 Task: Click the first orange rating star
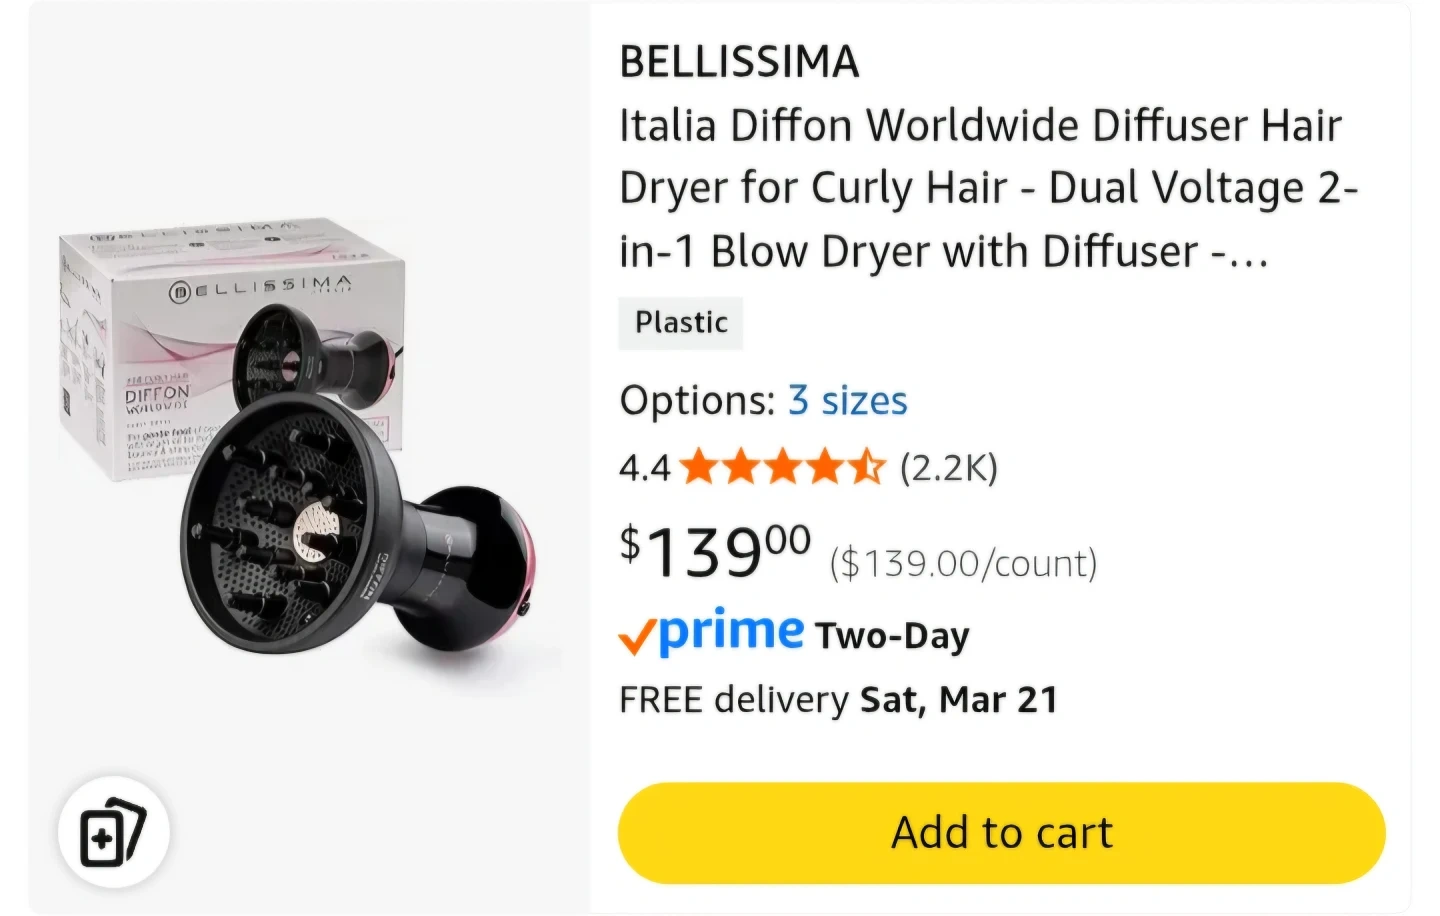tap(698, 467)
